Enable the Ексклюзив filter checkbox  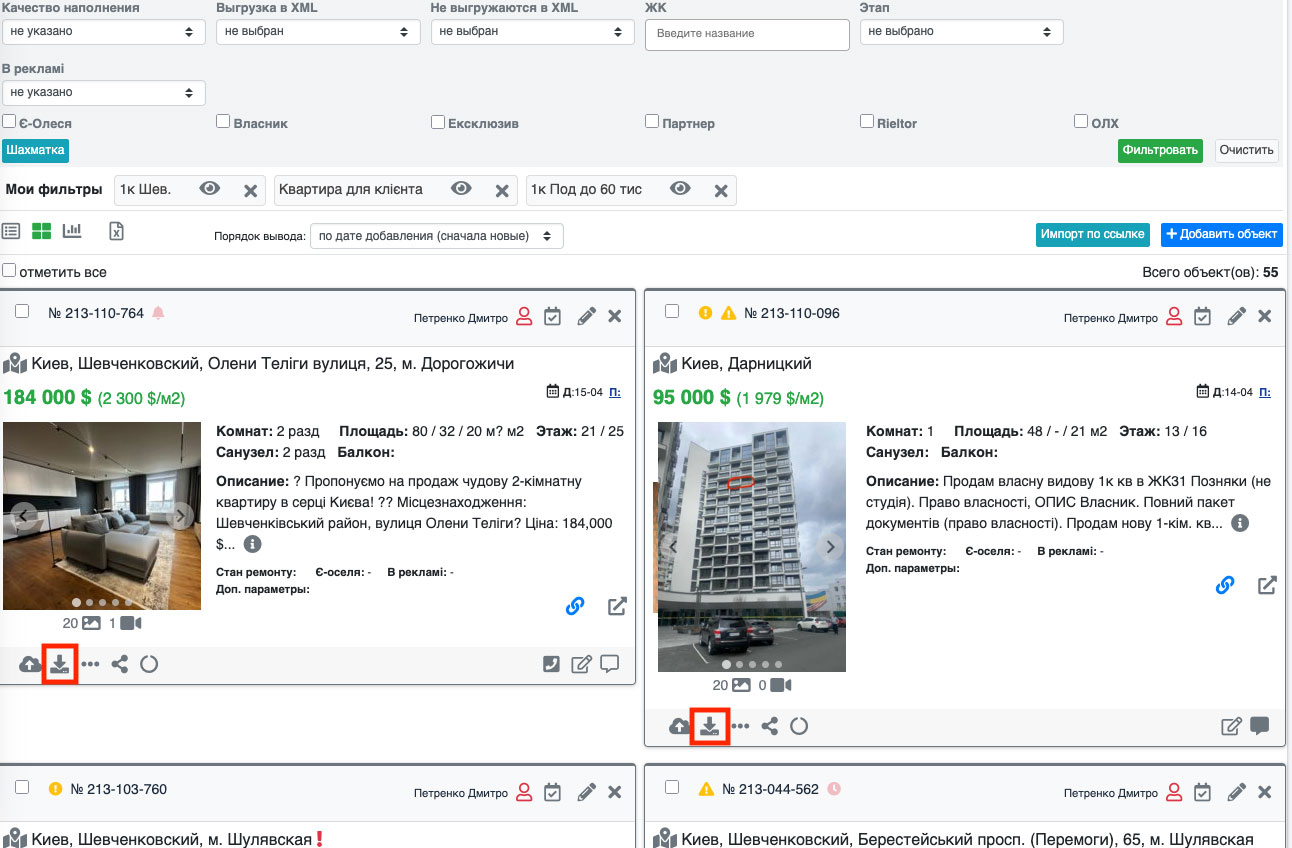pyautogui.click(x=438, y=122)
